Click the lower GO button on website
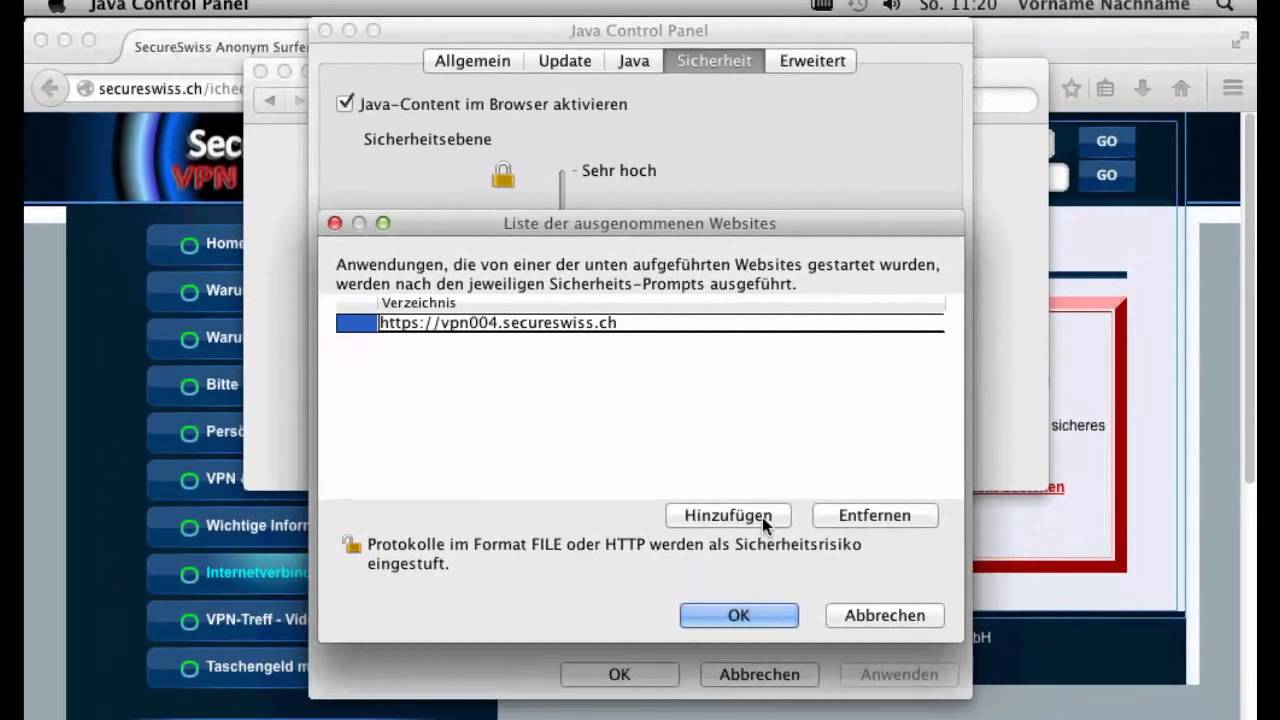 pyautogui.click(x=1106, y=175)
